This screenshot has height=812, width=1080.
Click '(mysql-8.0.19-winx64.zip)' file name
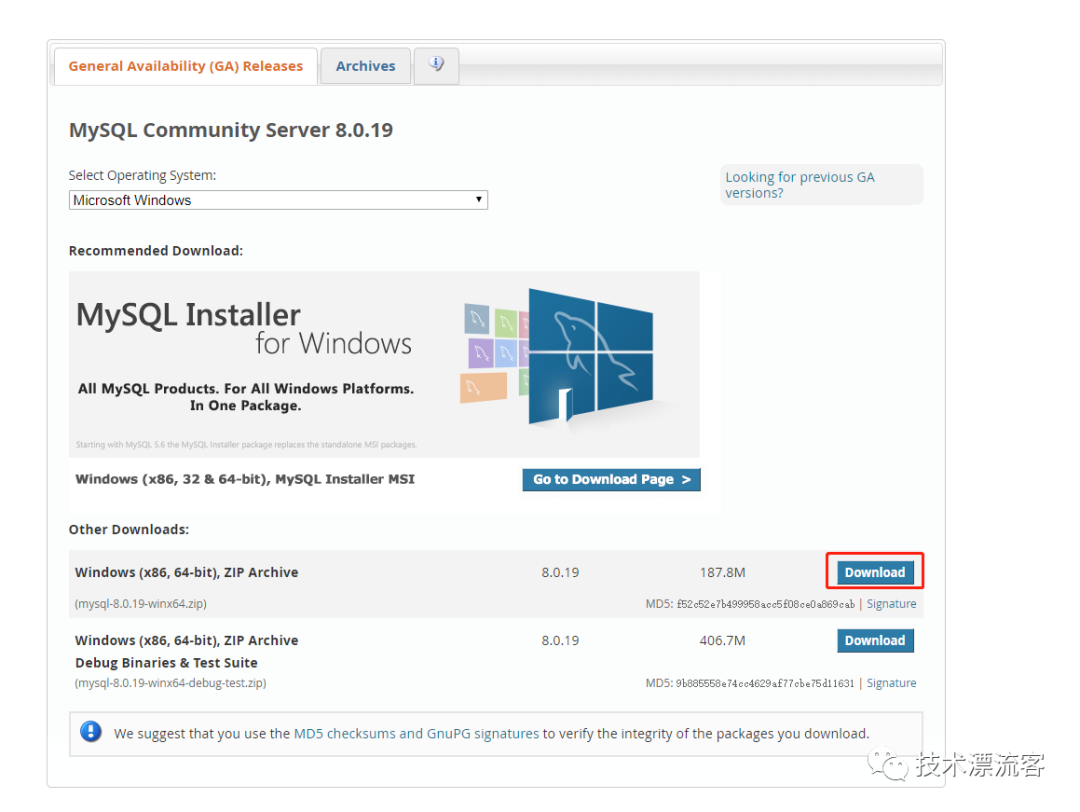click(141, 604)
